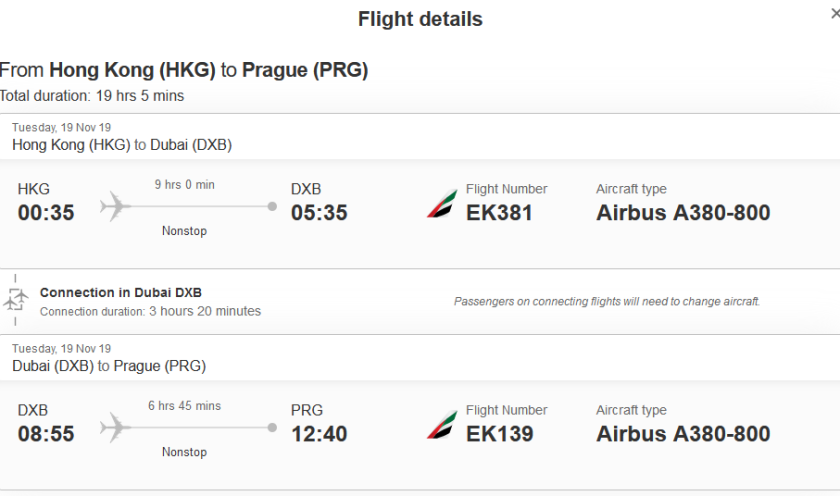Click the Dubai (DXB) to Prague (PRG) heading
The height and width of the screenshot is (496, 840).
click(109, 366)
